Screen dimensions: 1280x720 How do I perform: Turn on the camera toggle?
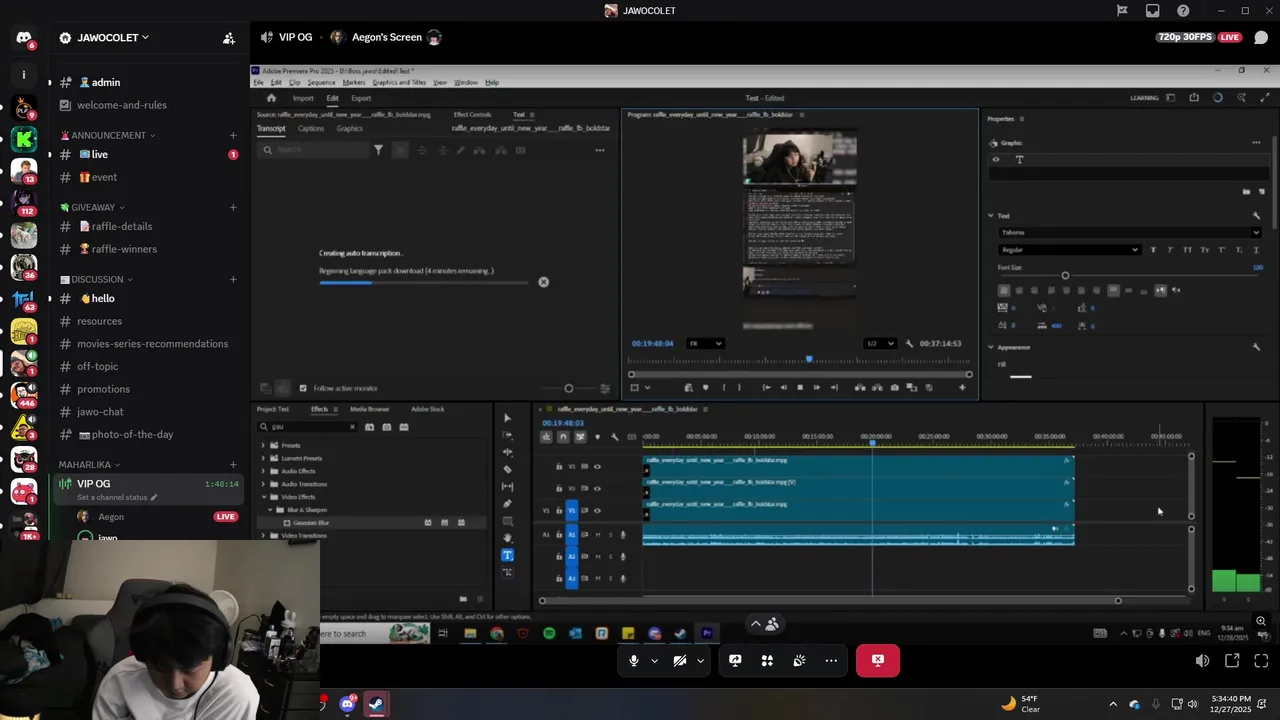(680, 661)
